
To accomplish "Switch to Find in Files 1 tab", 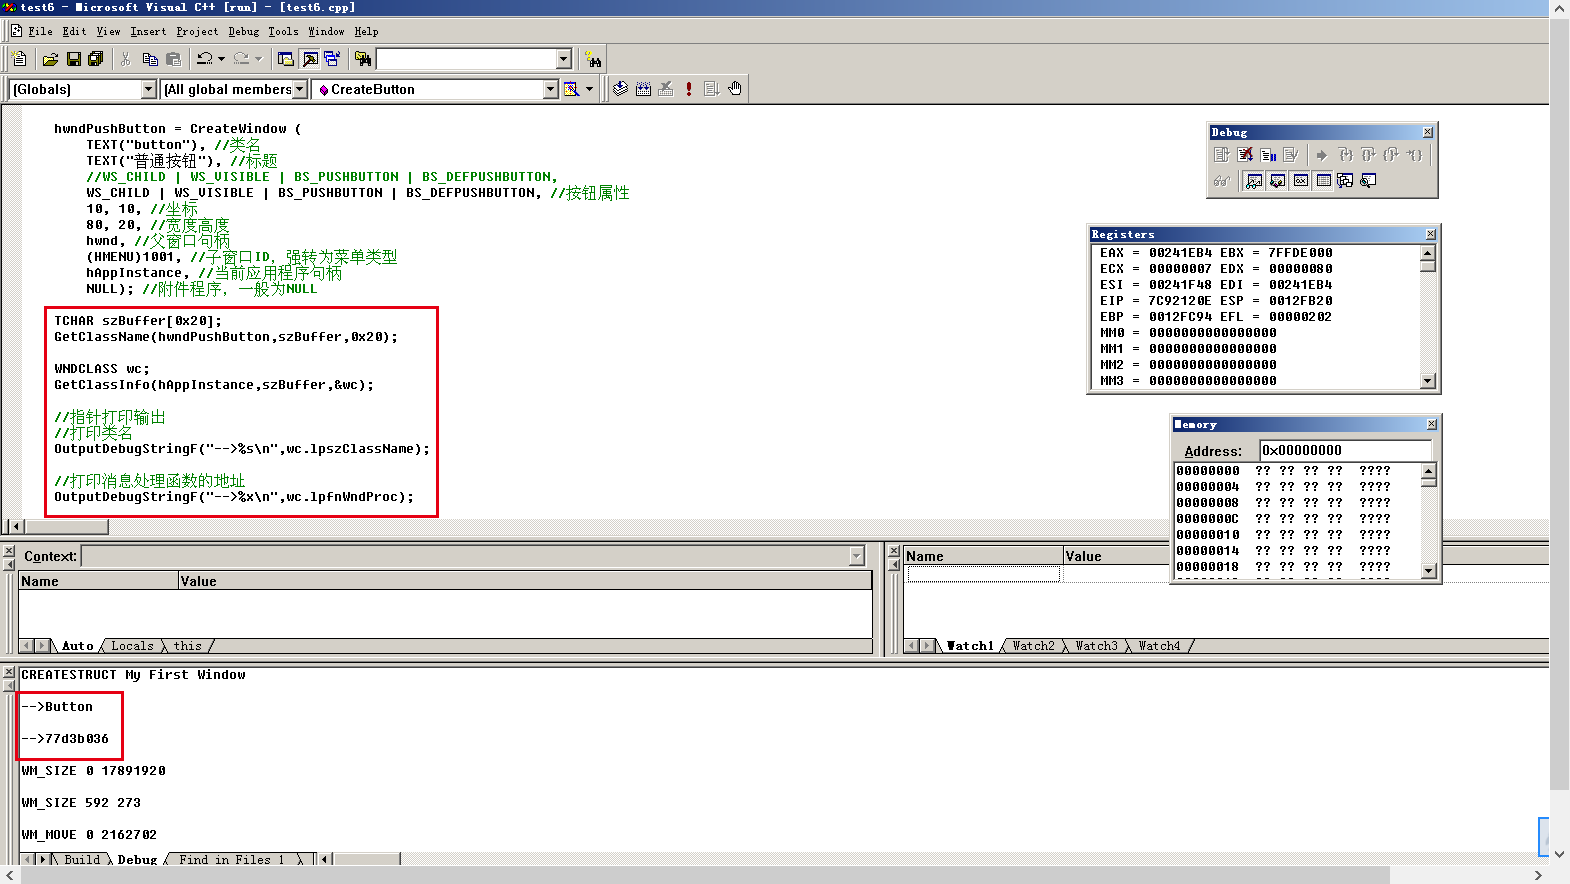I will 232,859.
